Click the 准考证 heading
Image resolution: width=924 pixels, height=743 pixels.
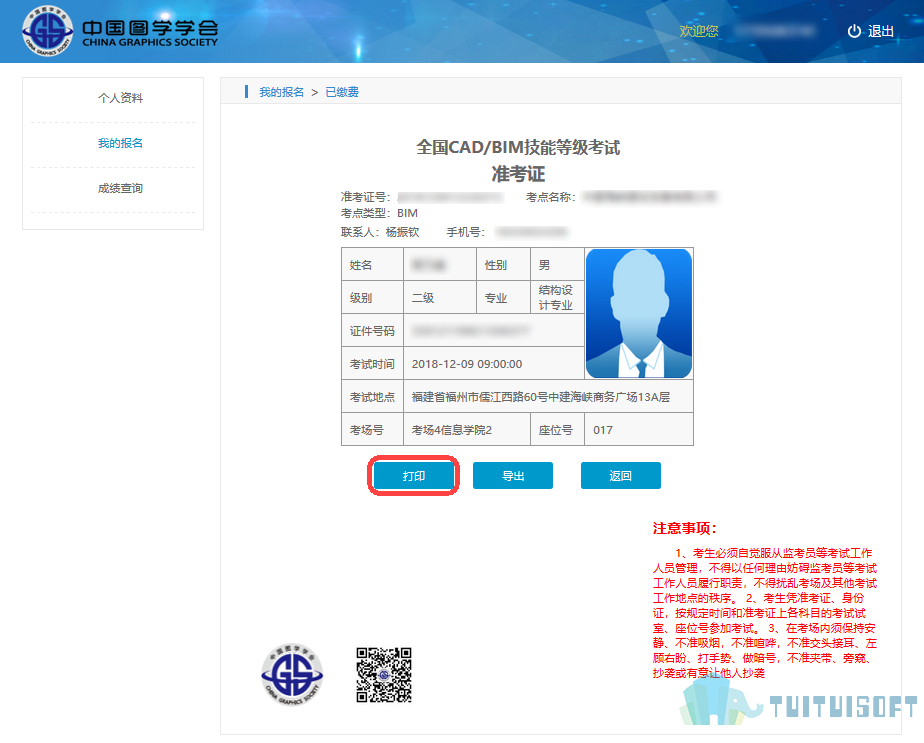coord(518,174)
